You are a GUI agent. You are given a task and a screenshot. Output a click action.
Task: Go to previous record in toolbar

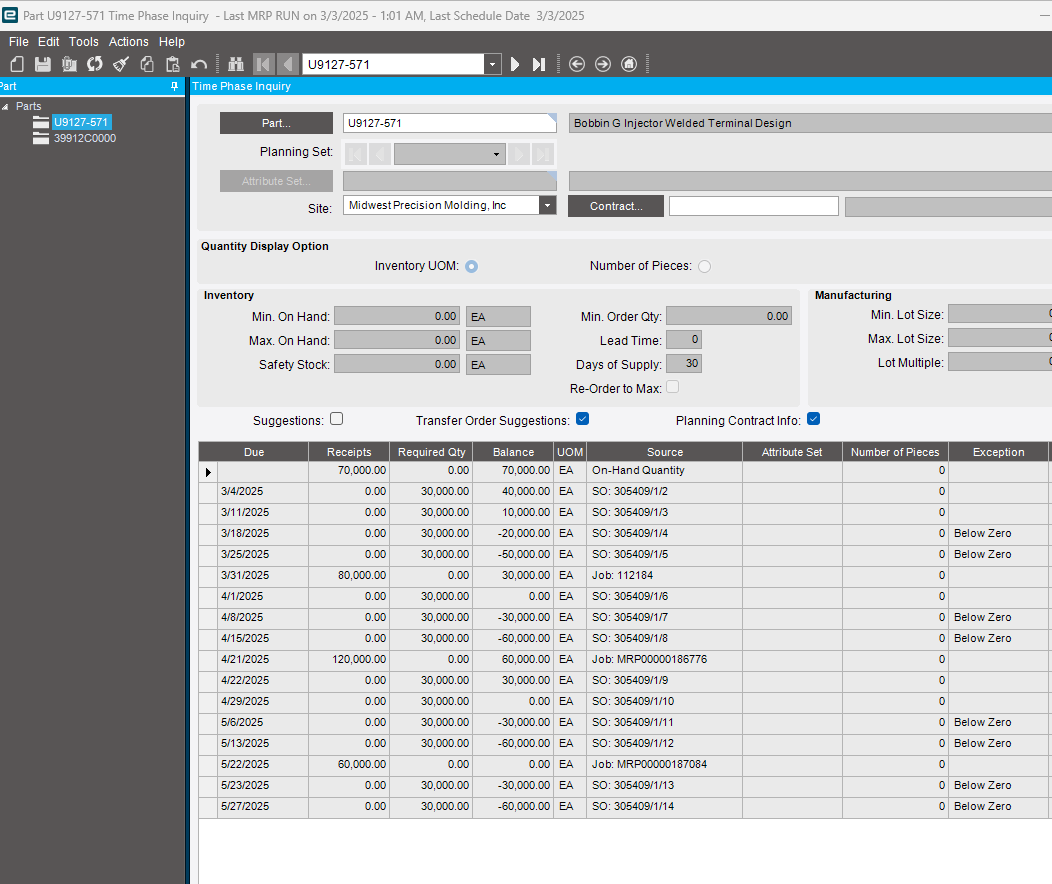click(288, 64)
